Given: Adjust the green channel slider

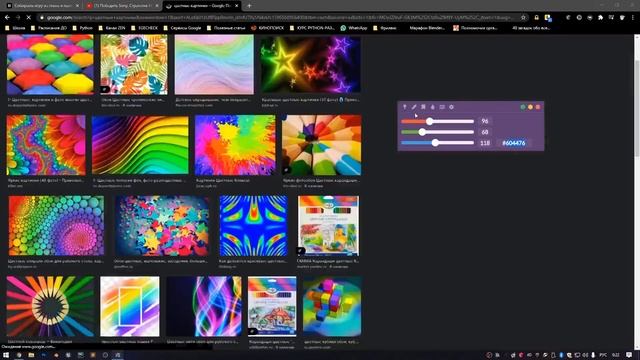Looking at the screenshot, I should [x=437, y=132].
